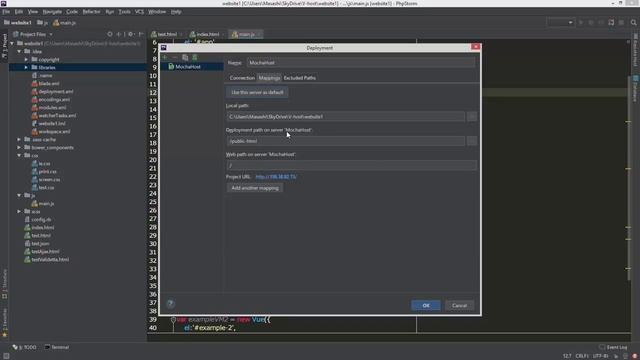The image size is (640, 360).
Task: Open the Structure side tool window tab
Action: click(4, 283)
